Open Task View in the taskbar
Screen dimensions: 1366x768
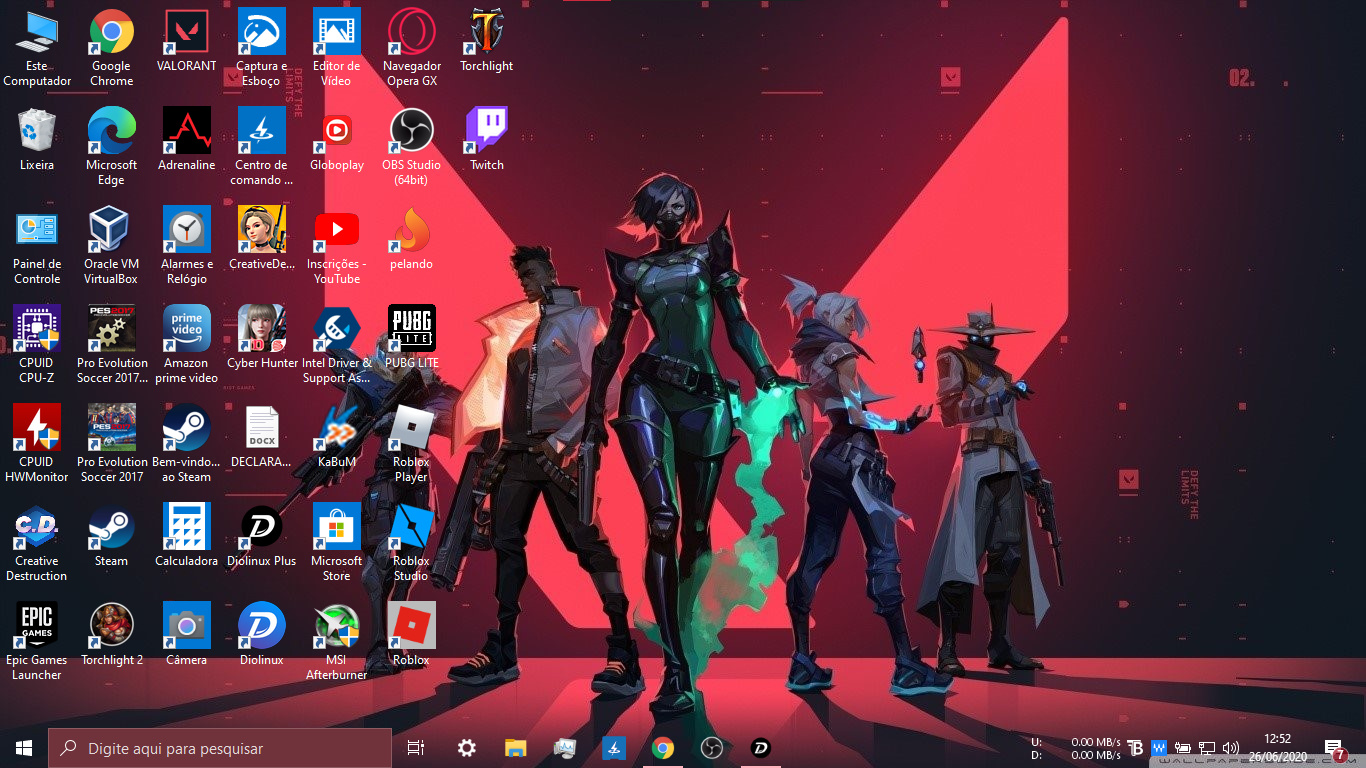(416, 748)
